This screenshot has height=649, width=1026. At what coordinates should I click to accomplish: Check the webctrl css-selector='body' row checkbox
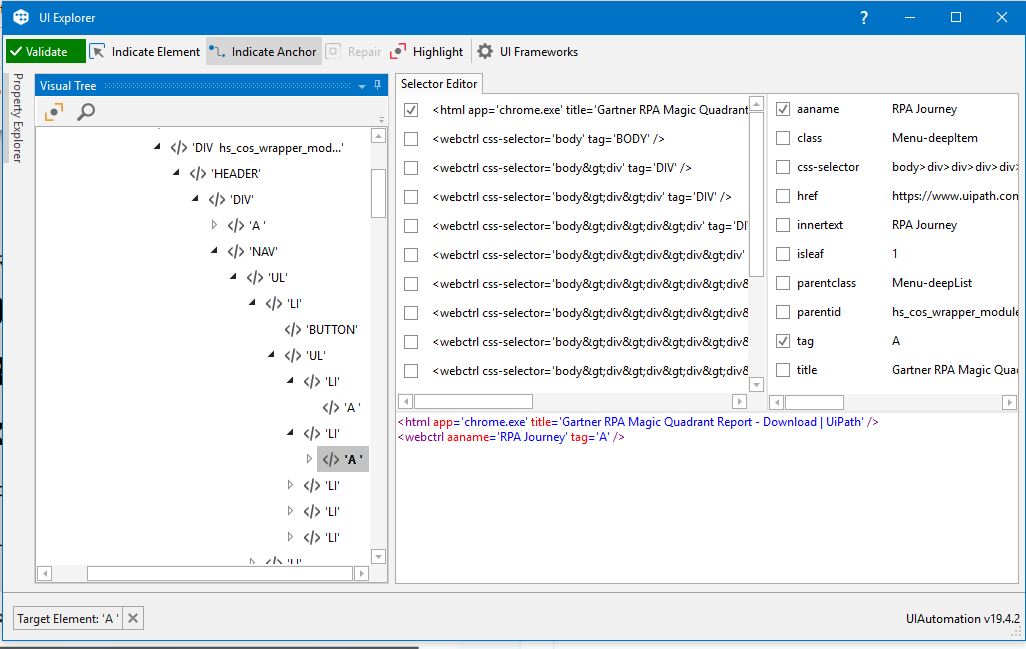click(411, 139)
